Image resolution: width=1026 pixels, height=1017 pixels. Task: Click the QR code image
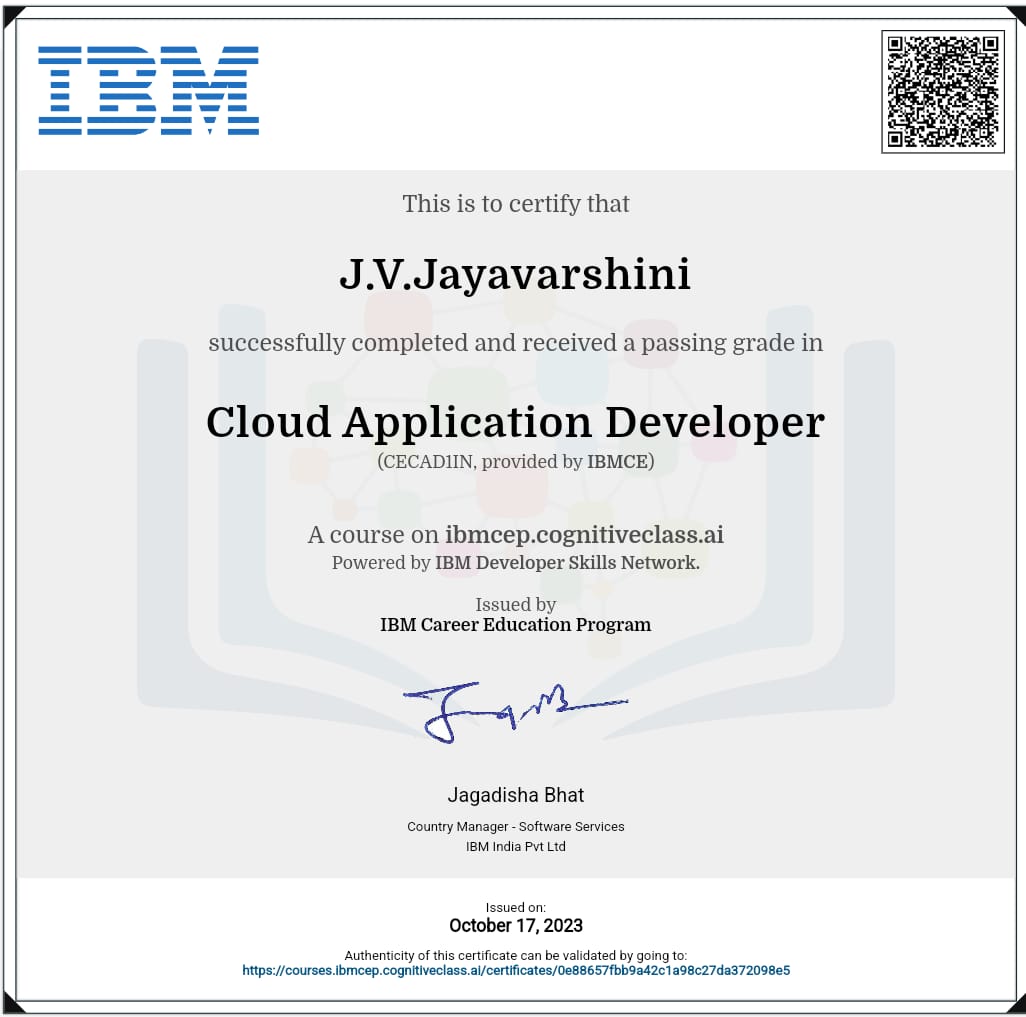tap(943, 92)
